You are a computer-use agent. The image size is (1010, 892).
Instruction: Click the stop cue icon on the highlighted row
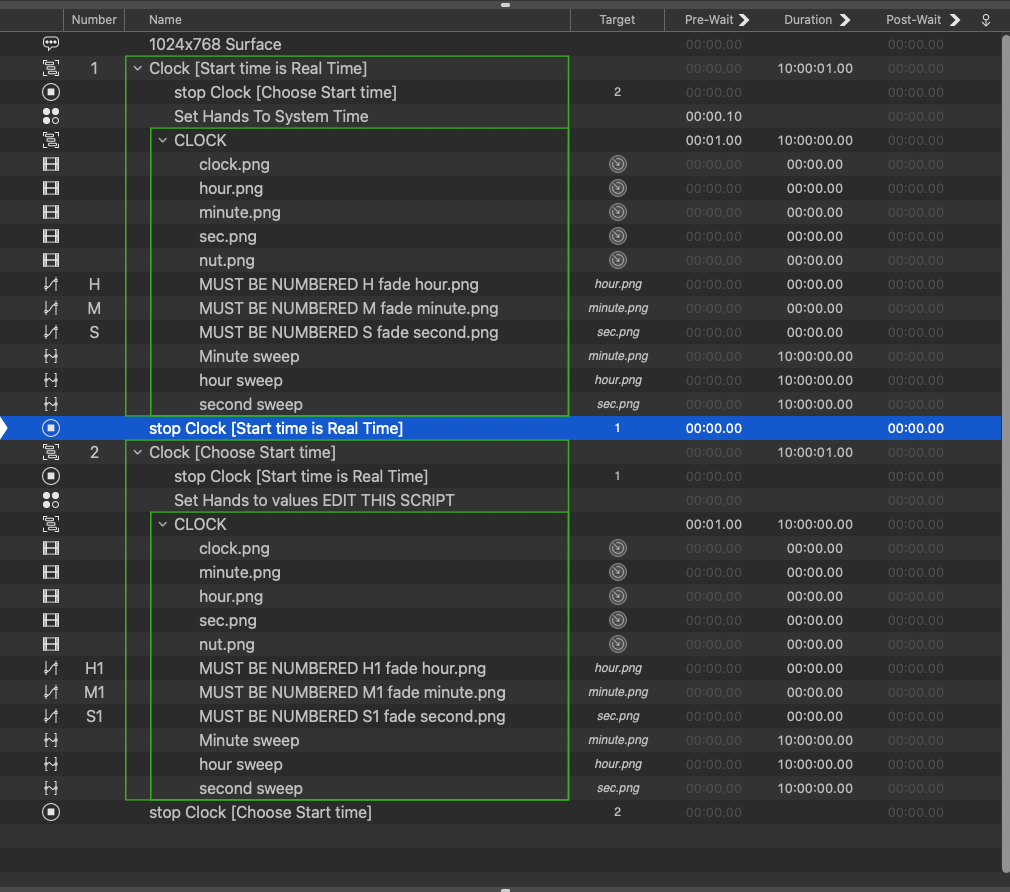[51, 428]
